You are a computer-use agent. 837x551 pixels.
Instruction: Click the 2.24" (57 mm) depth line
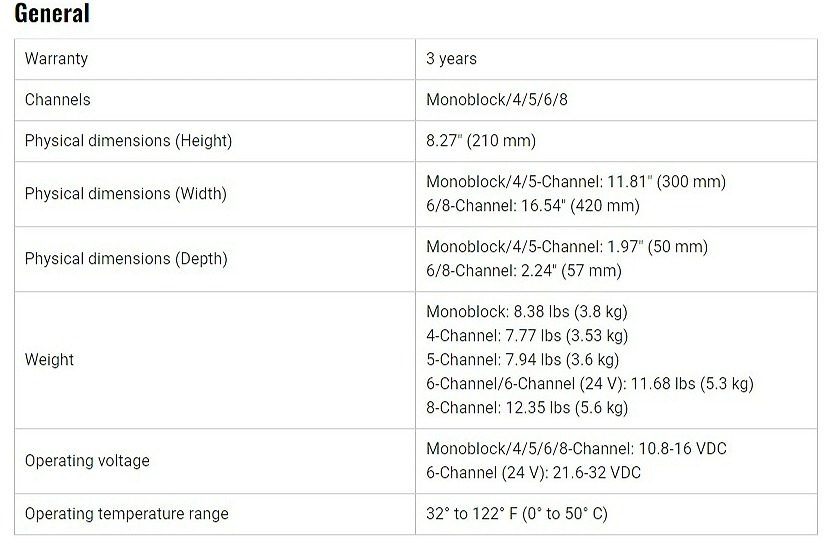click(523, 271)
